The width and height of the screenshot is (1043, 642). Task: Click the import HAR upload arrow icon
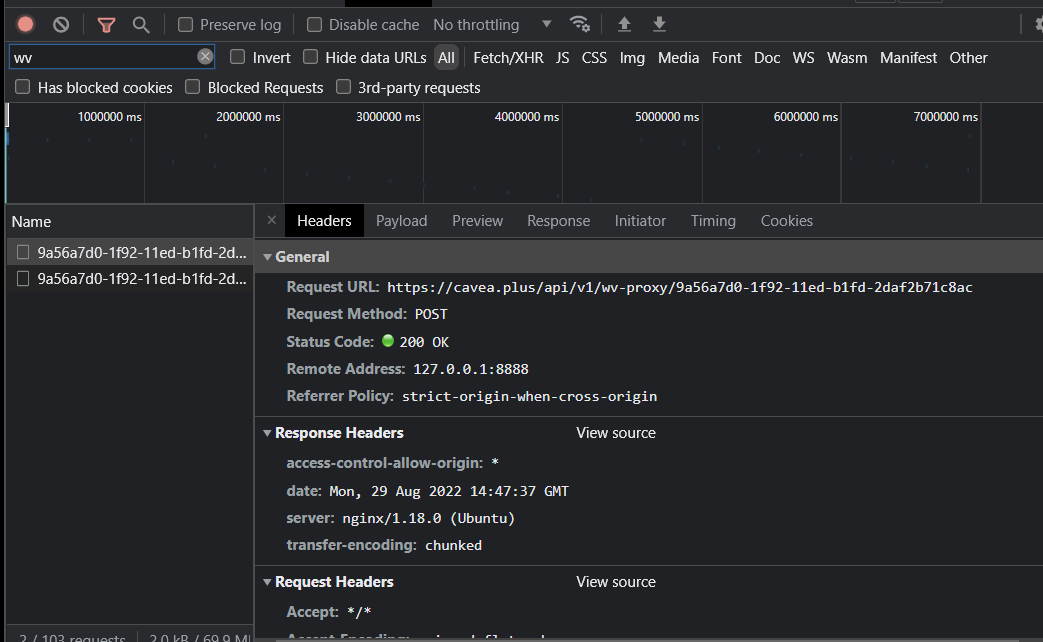tap(625, 24)
